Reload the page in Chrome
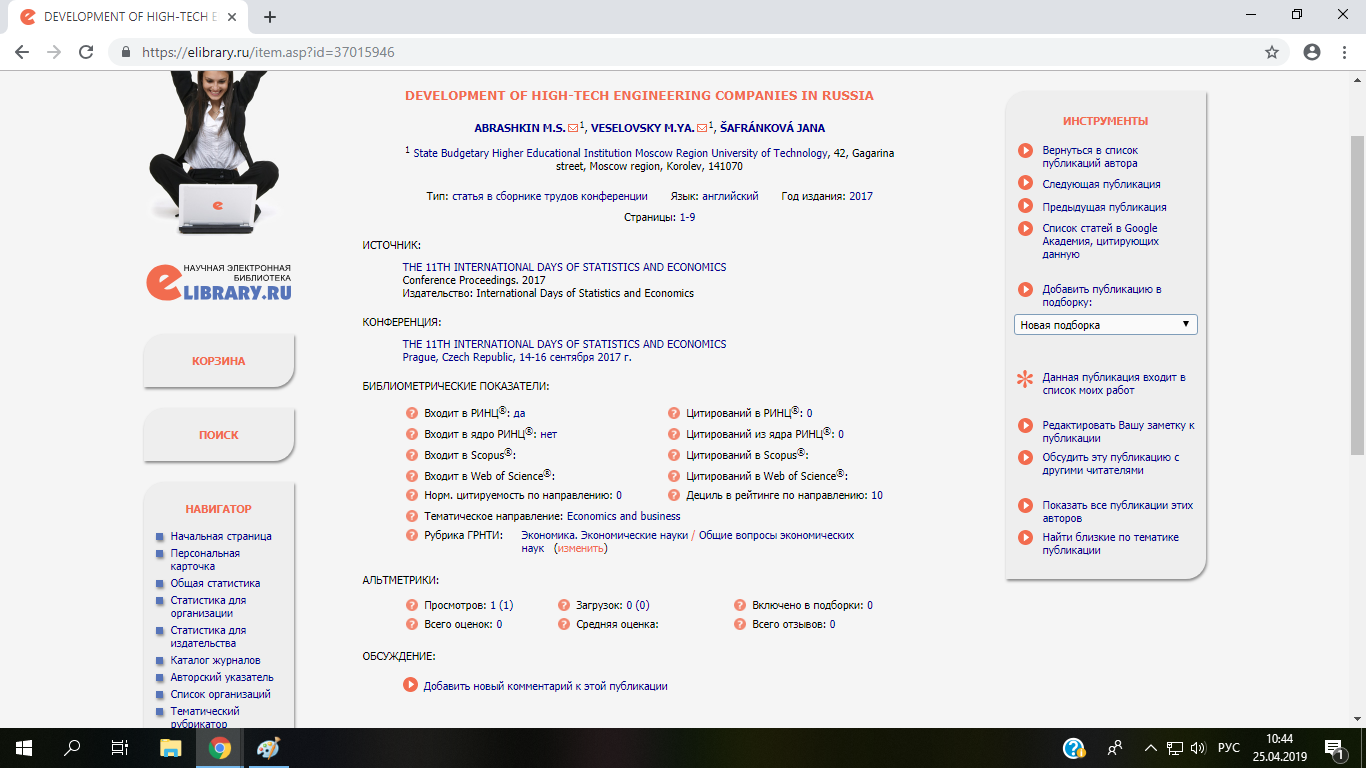Image resolution: width=1366 pixels, height=768 pixels. tap(86, 52)
